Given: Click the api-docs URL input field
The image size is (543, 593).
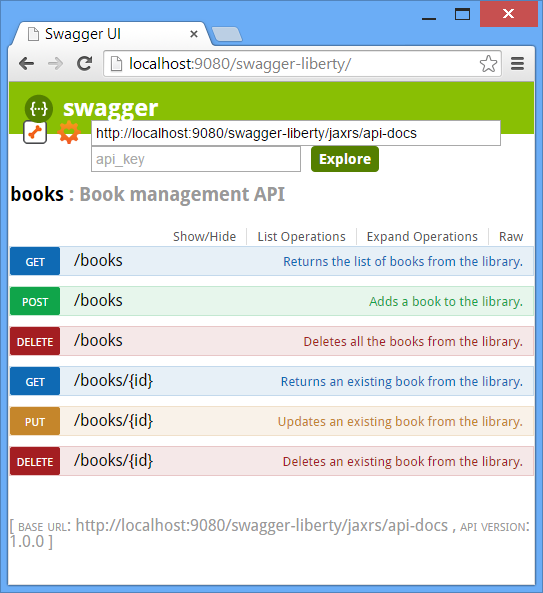Looking at the screenshot, I should tap(296, 133).
